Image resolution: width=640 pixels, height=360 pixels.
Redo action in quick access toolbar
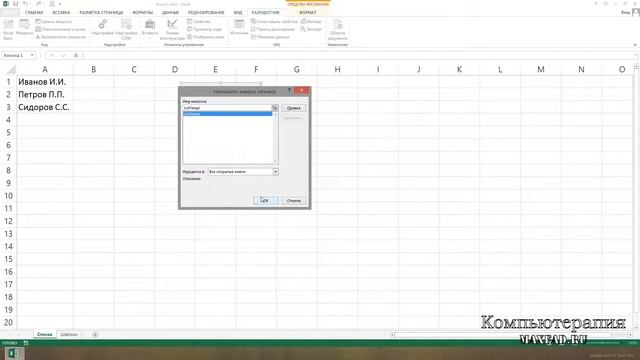[x=39, y=4]
